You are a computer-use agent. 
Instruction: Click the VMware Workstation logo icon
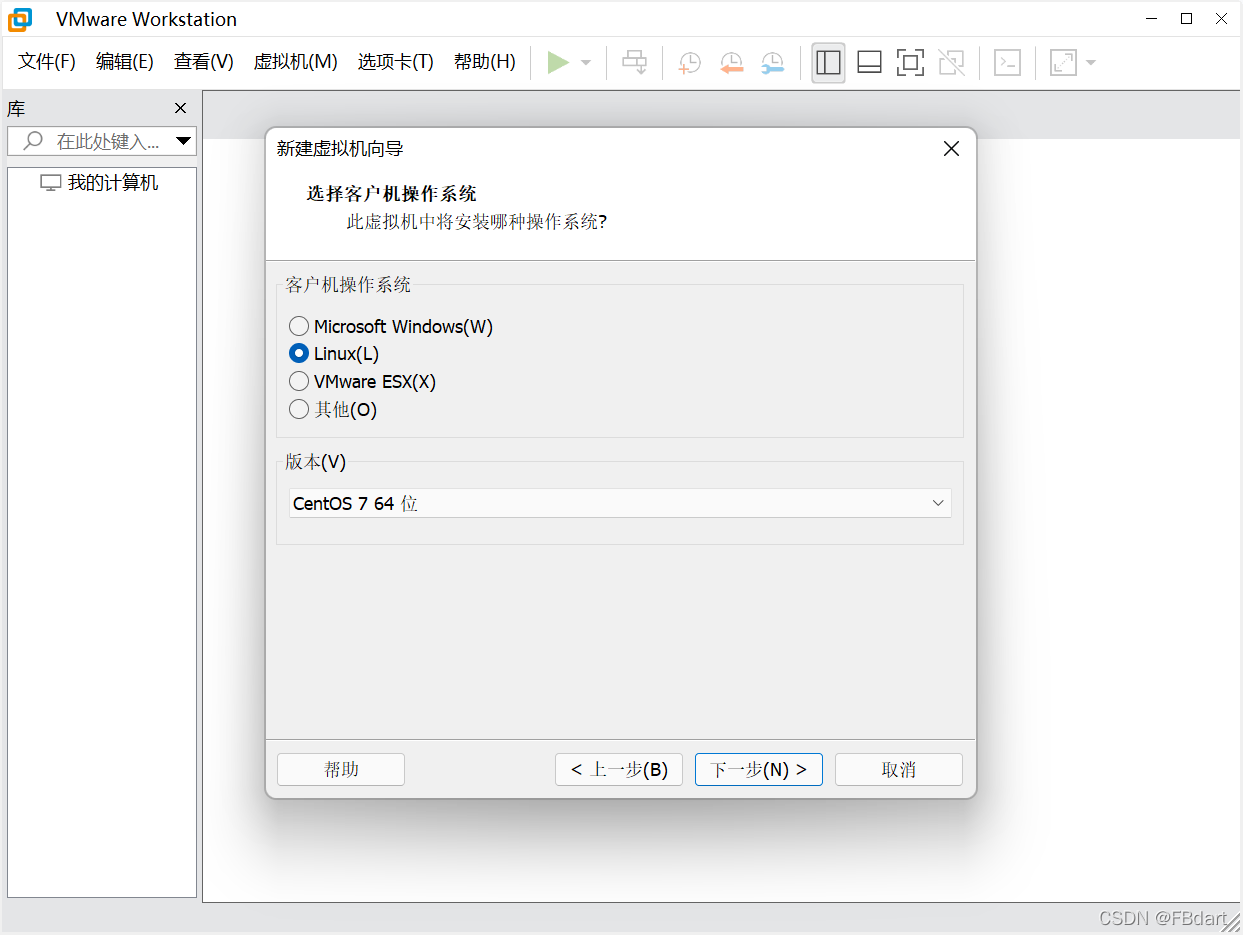click(x=20, y=19)
